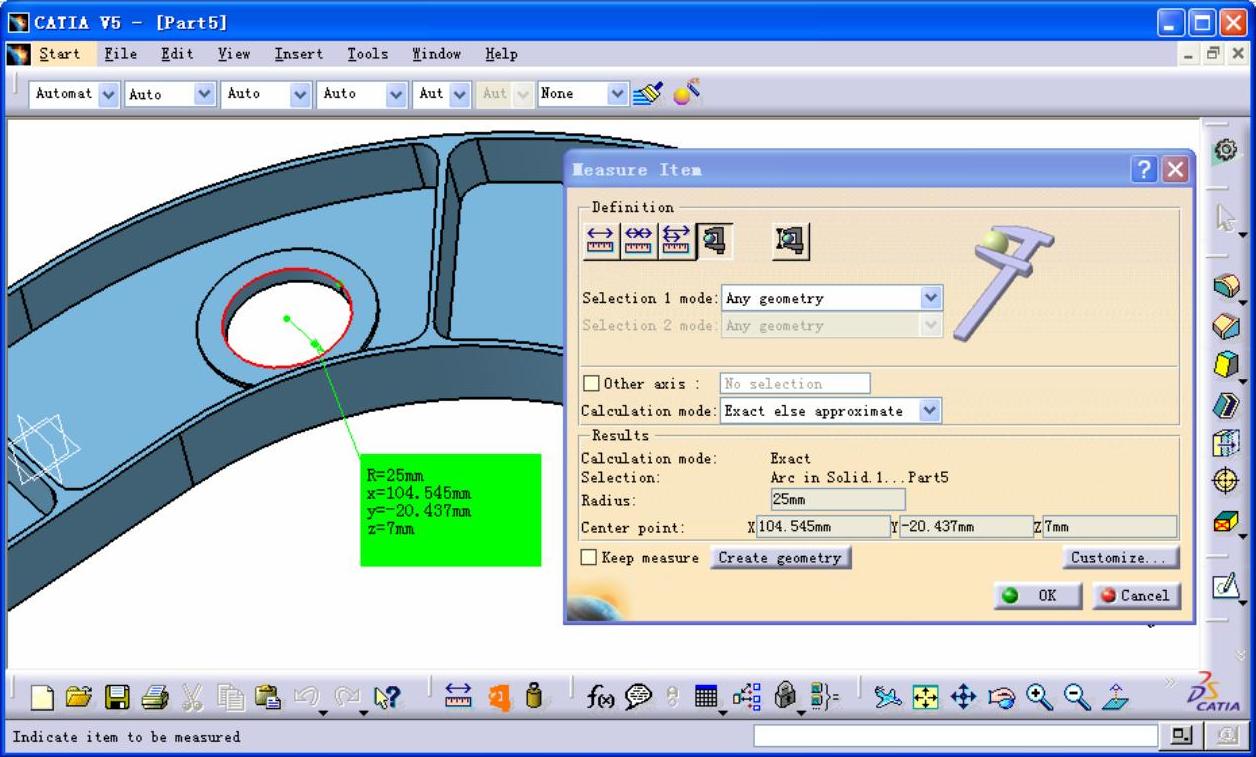Click the Y center point field -20.437mm
This screenshot has height=757, width=1256.
coord(965,527)
